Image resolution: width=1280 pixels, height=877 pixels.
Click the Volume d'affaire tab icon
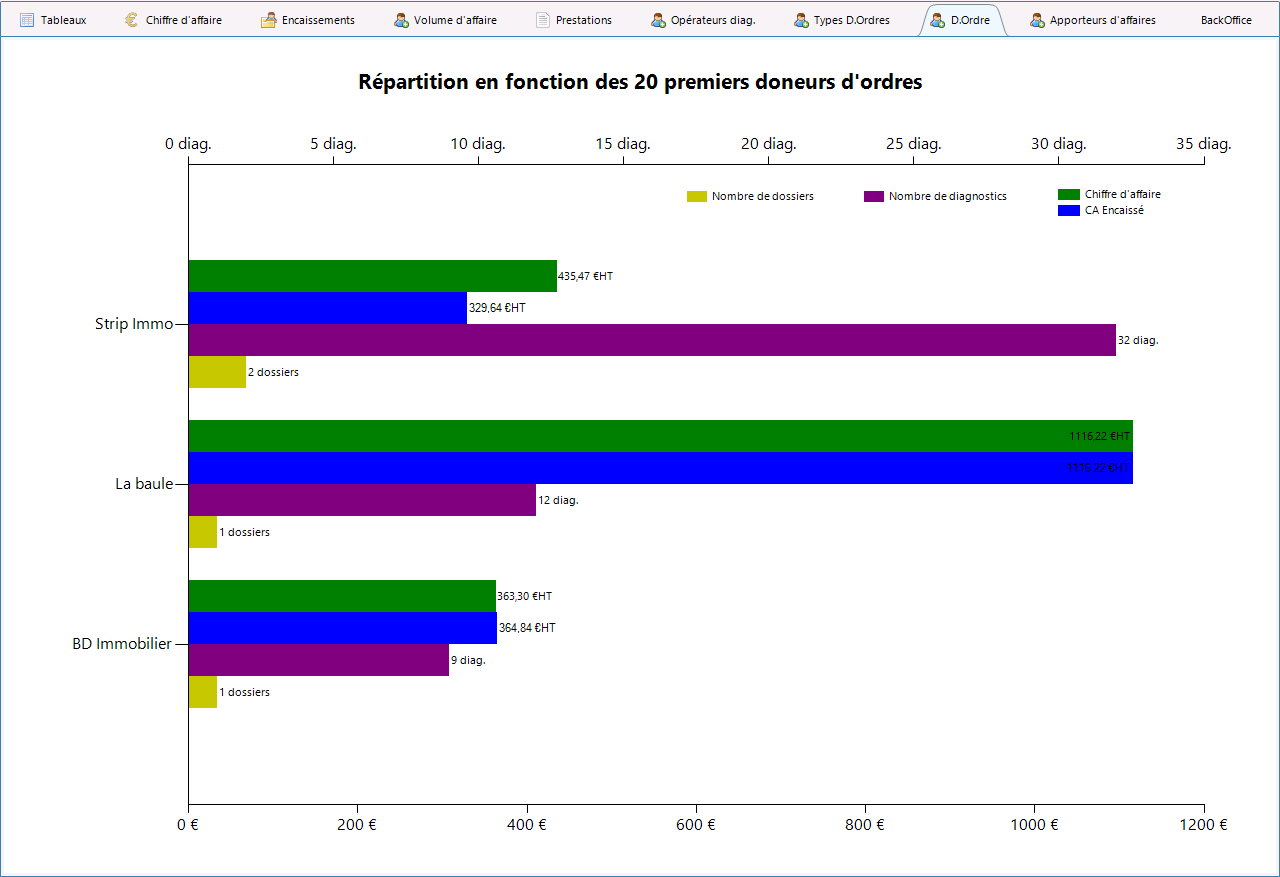click(401, 20)
